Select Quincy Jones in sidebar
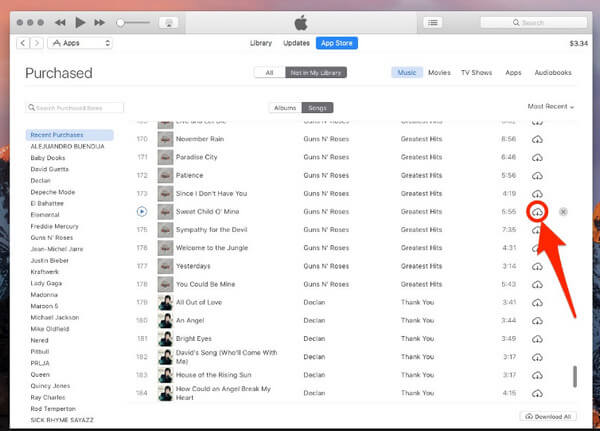 [50, 386]
